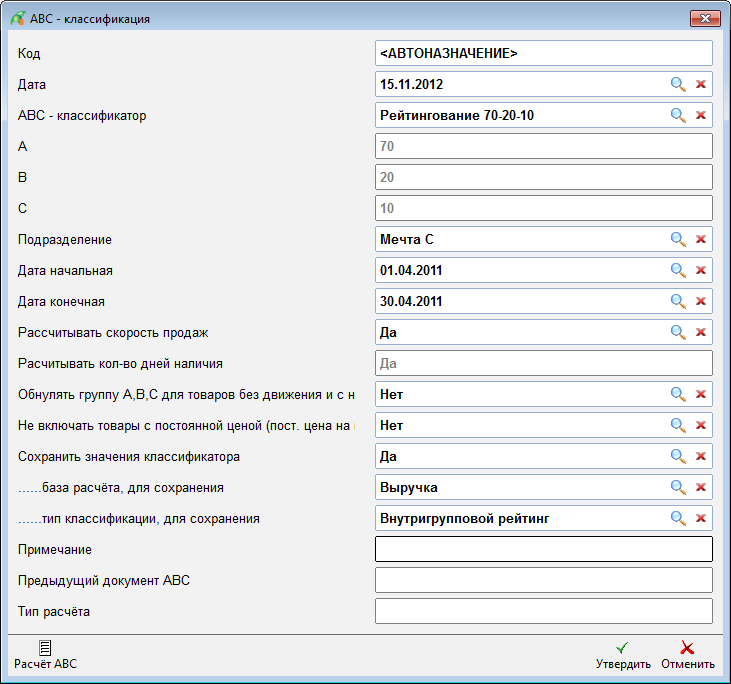731x684 pixels.
Task: Open lookup for ABC - классификатор field
Action: [678, 116]
